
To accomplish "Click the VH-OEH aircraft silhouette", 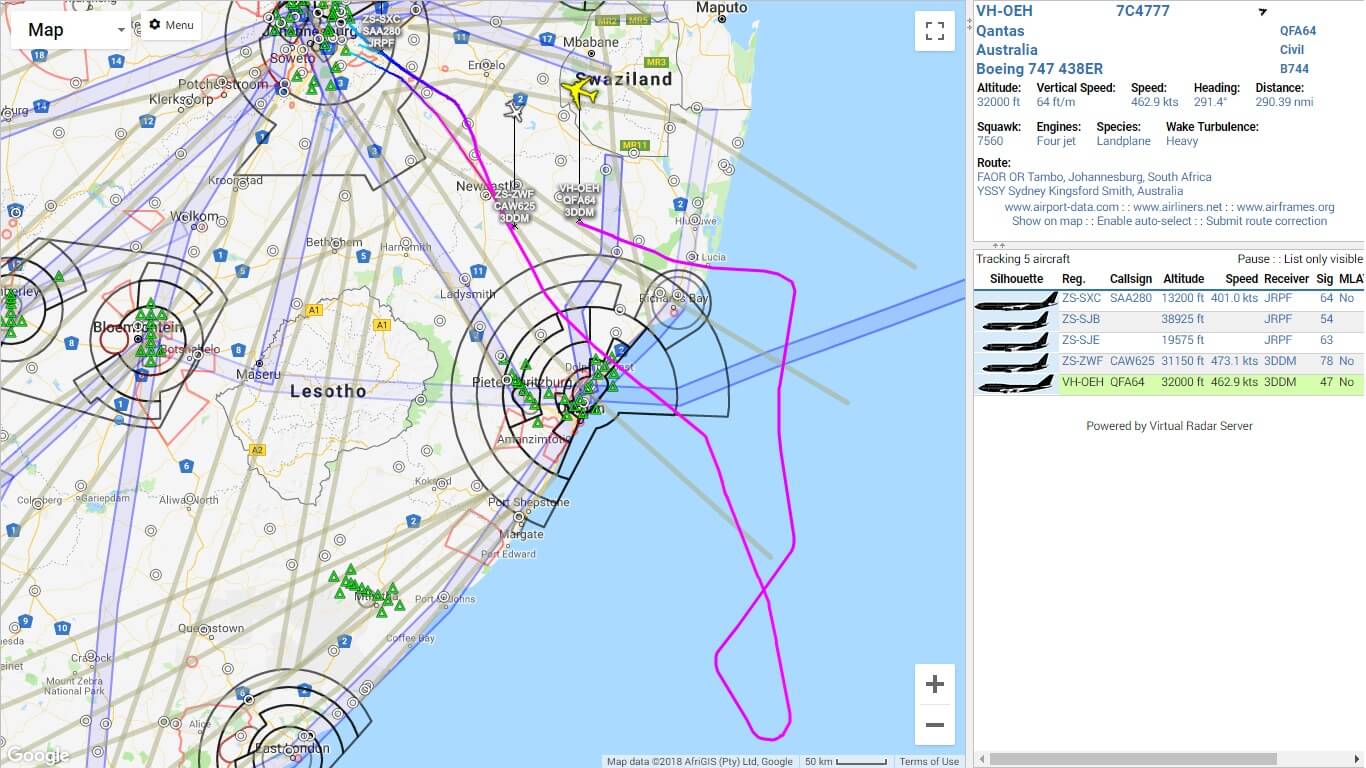I will [1016, 383].
